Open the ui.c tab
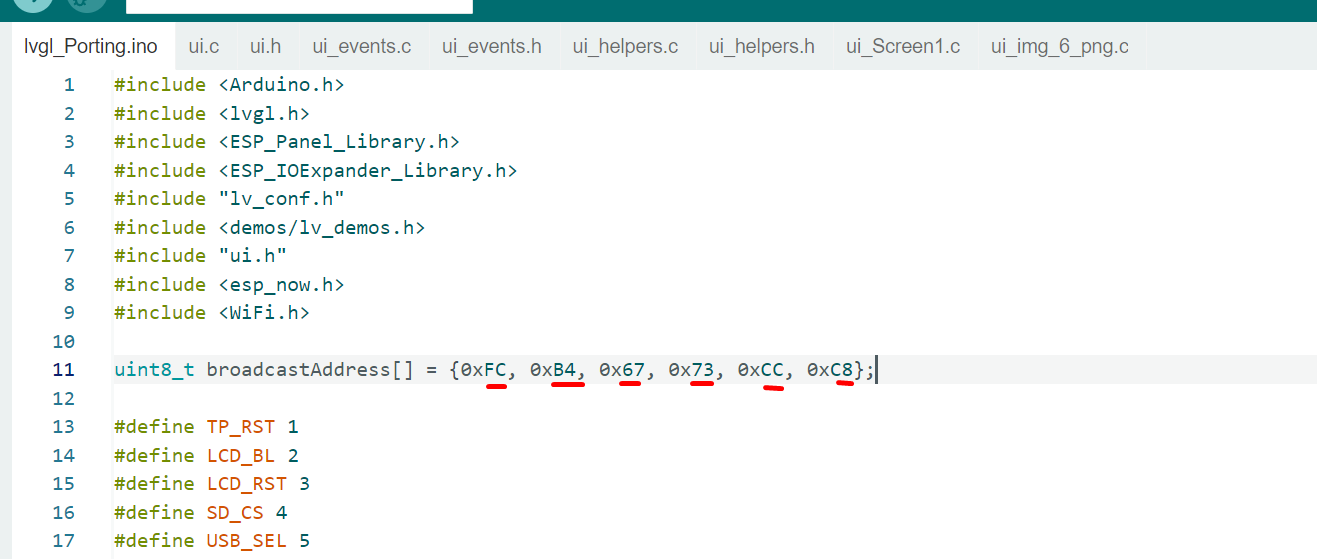Screen dimensions: 1317x559 pos(204,46)
